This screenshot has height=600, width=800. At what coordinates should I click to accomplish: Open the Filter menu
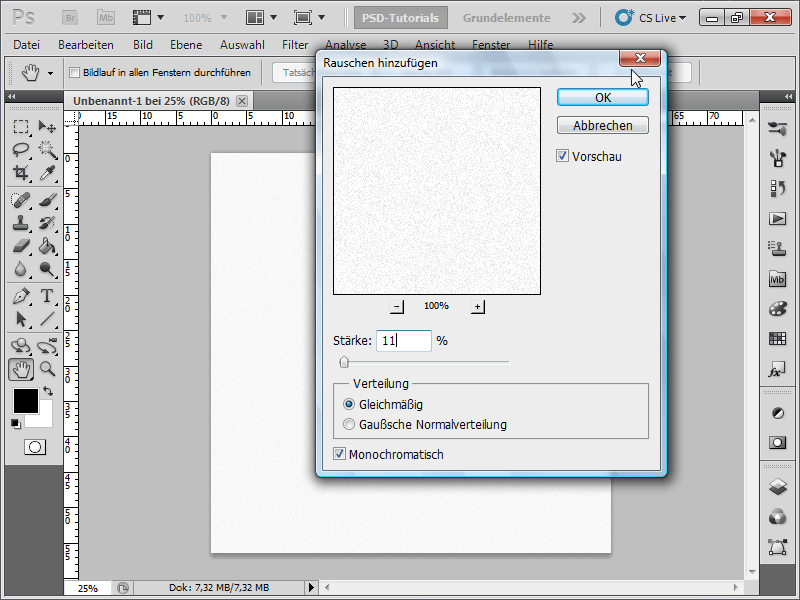click(x=295, y=45)
